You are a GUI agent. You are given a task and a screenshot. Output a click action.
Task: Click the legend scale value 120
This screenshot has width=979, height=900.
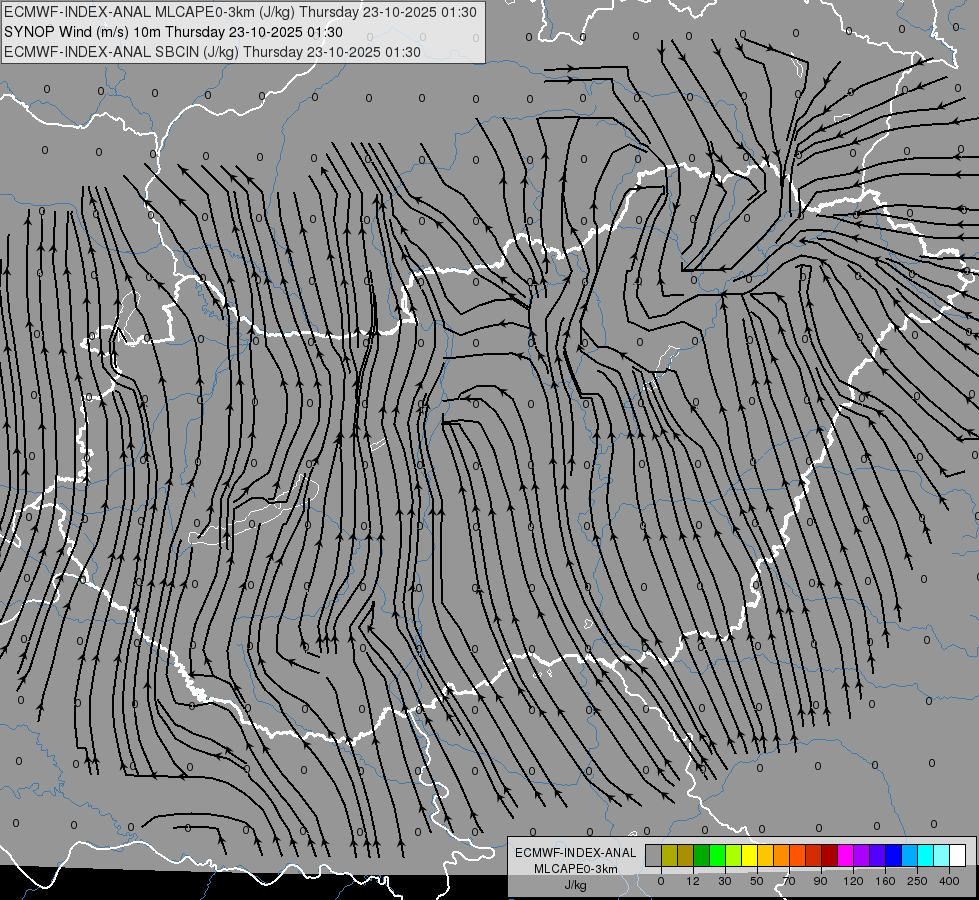[x=853, y=881]
